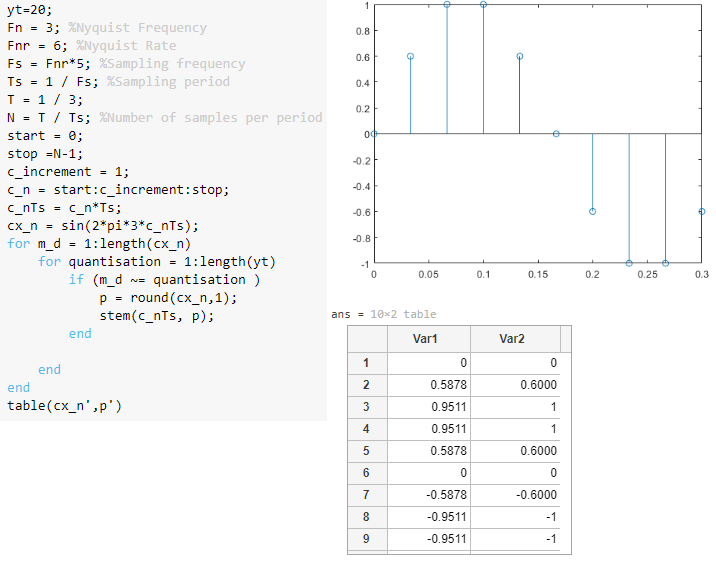This screenshot has width=716, height=562.
Task: Click the stem marker at the plot origin
Action: coord(374,134)
